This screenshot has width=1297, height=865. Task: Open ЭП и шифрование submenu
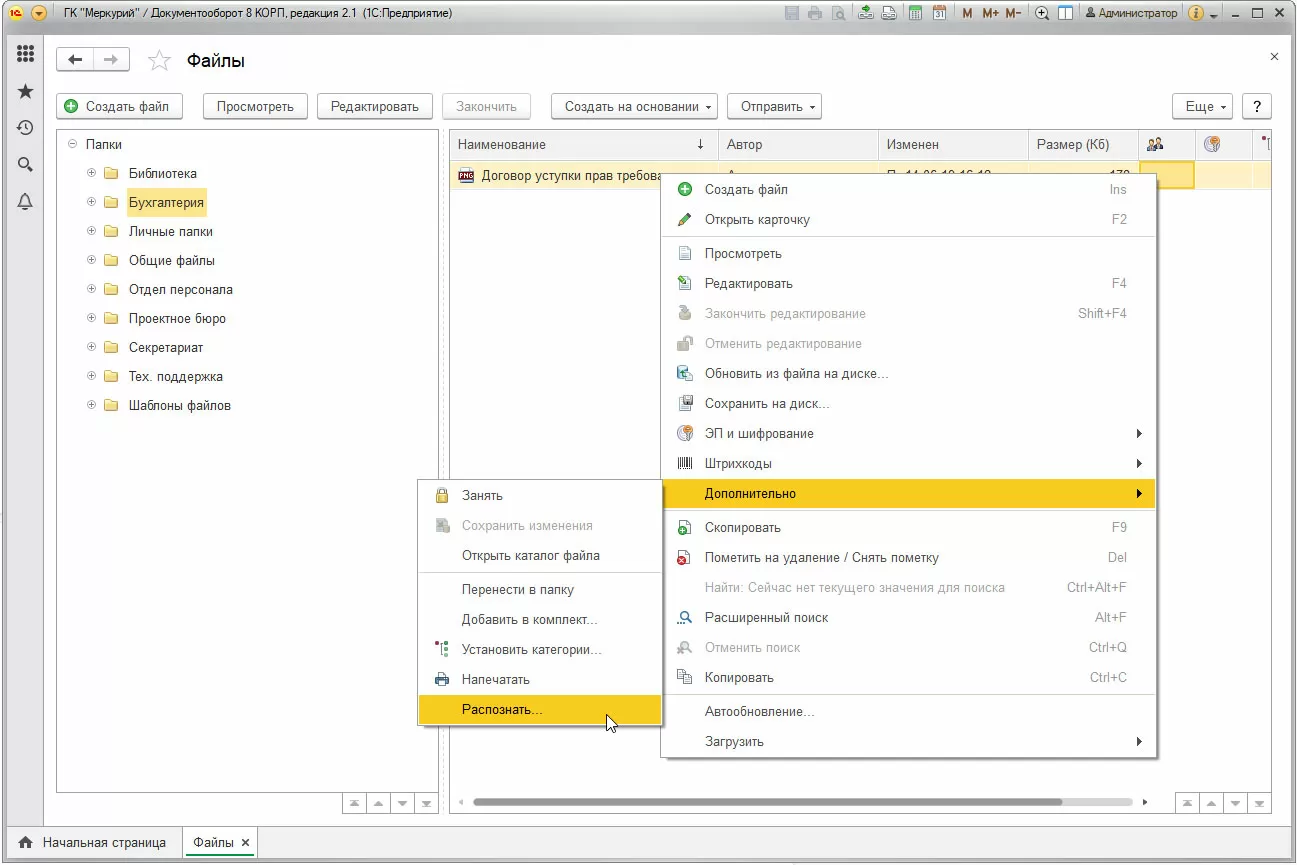pyautogui.click(x=908, y=433)
